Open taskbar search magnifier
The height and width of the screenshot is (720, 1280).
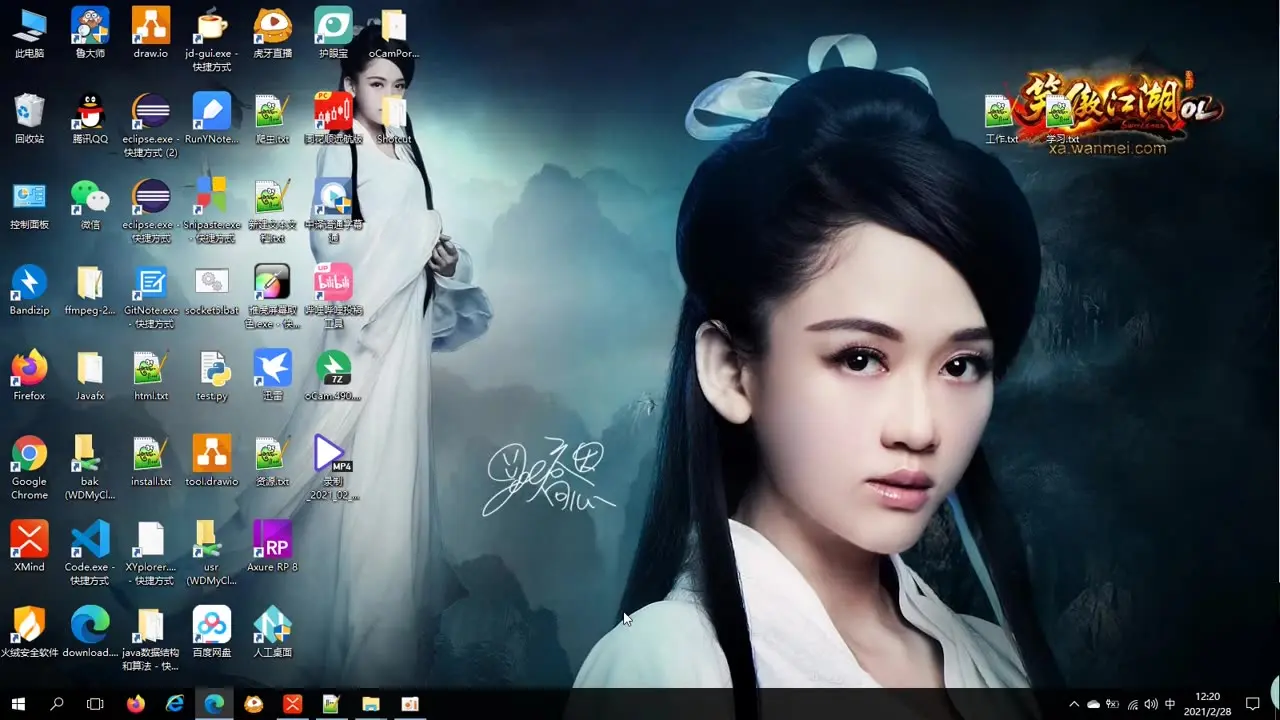(x=57, y=704)
